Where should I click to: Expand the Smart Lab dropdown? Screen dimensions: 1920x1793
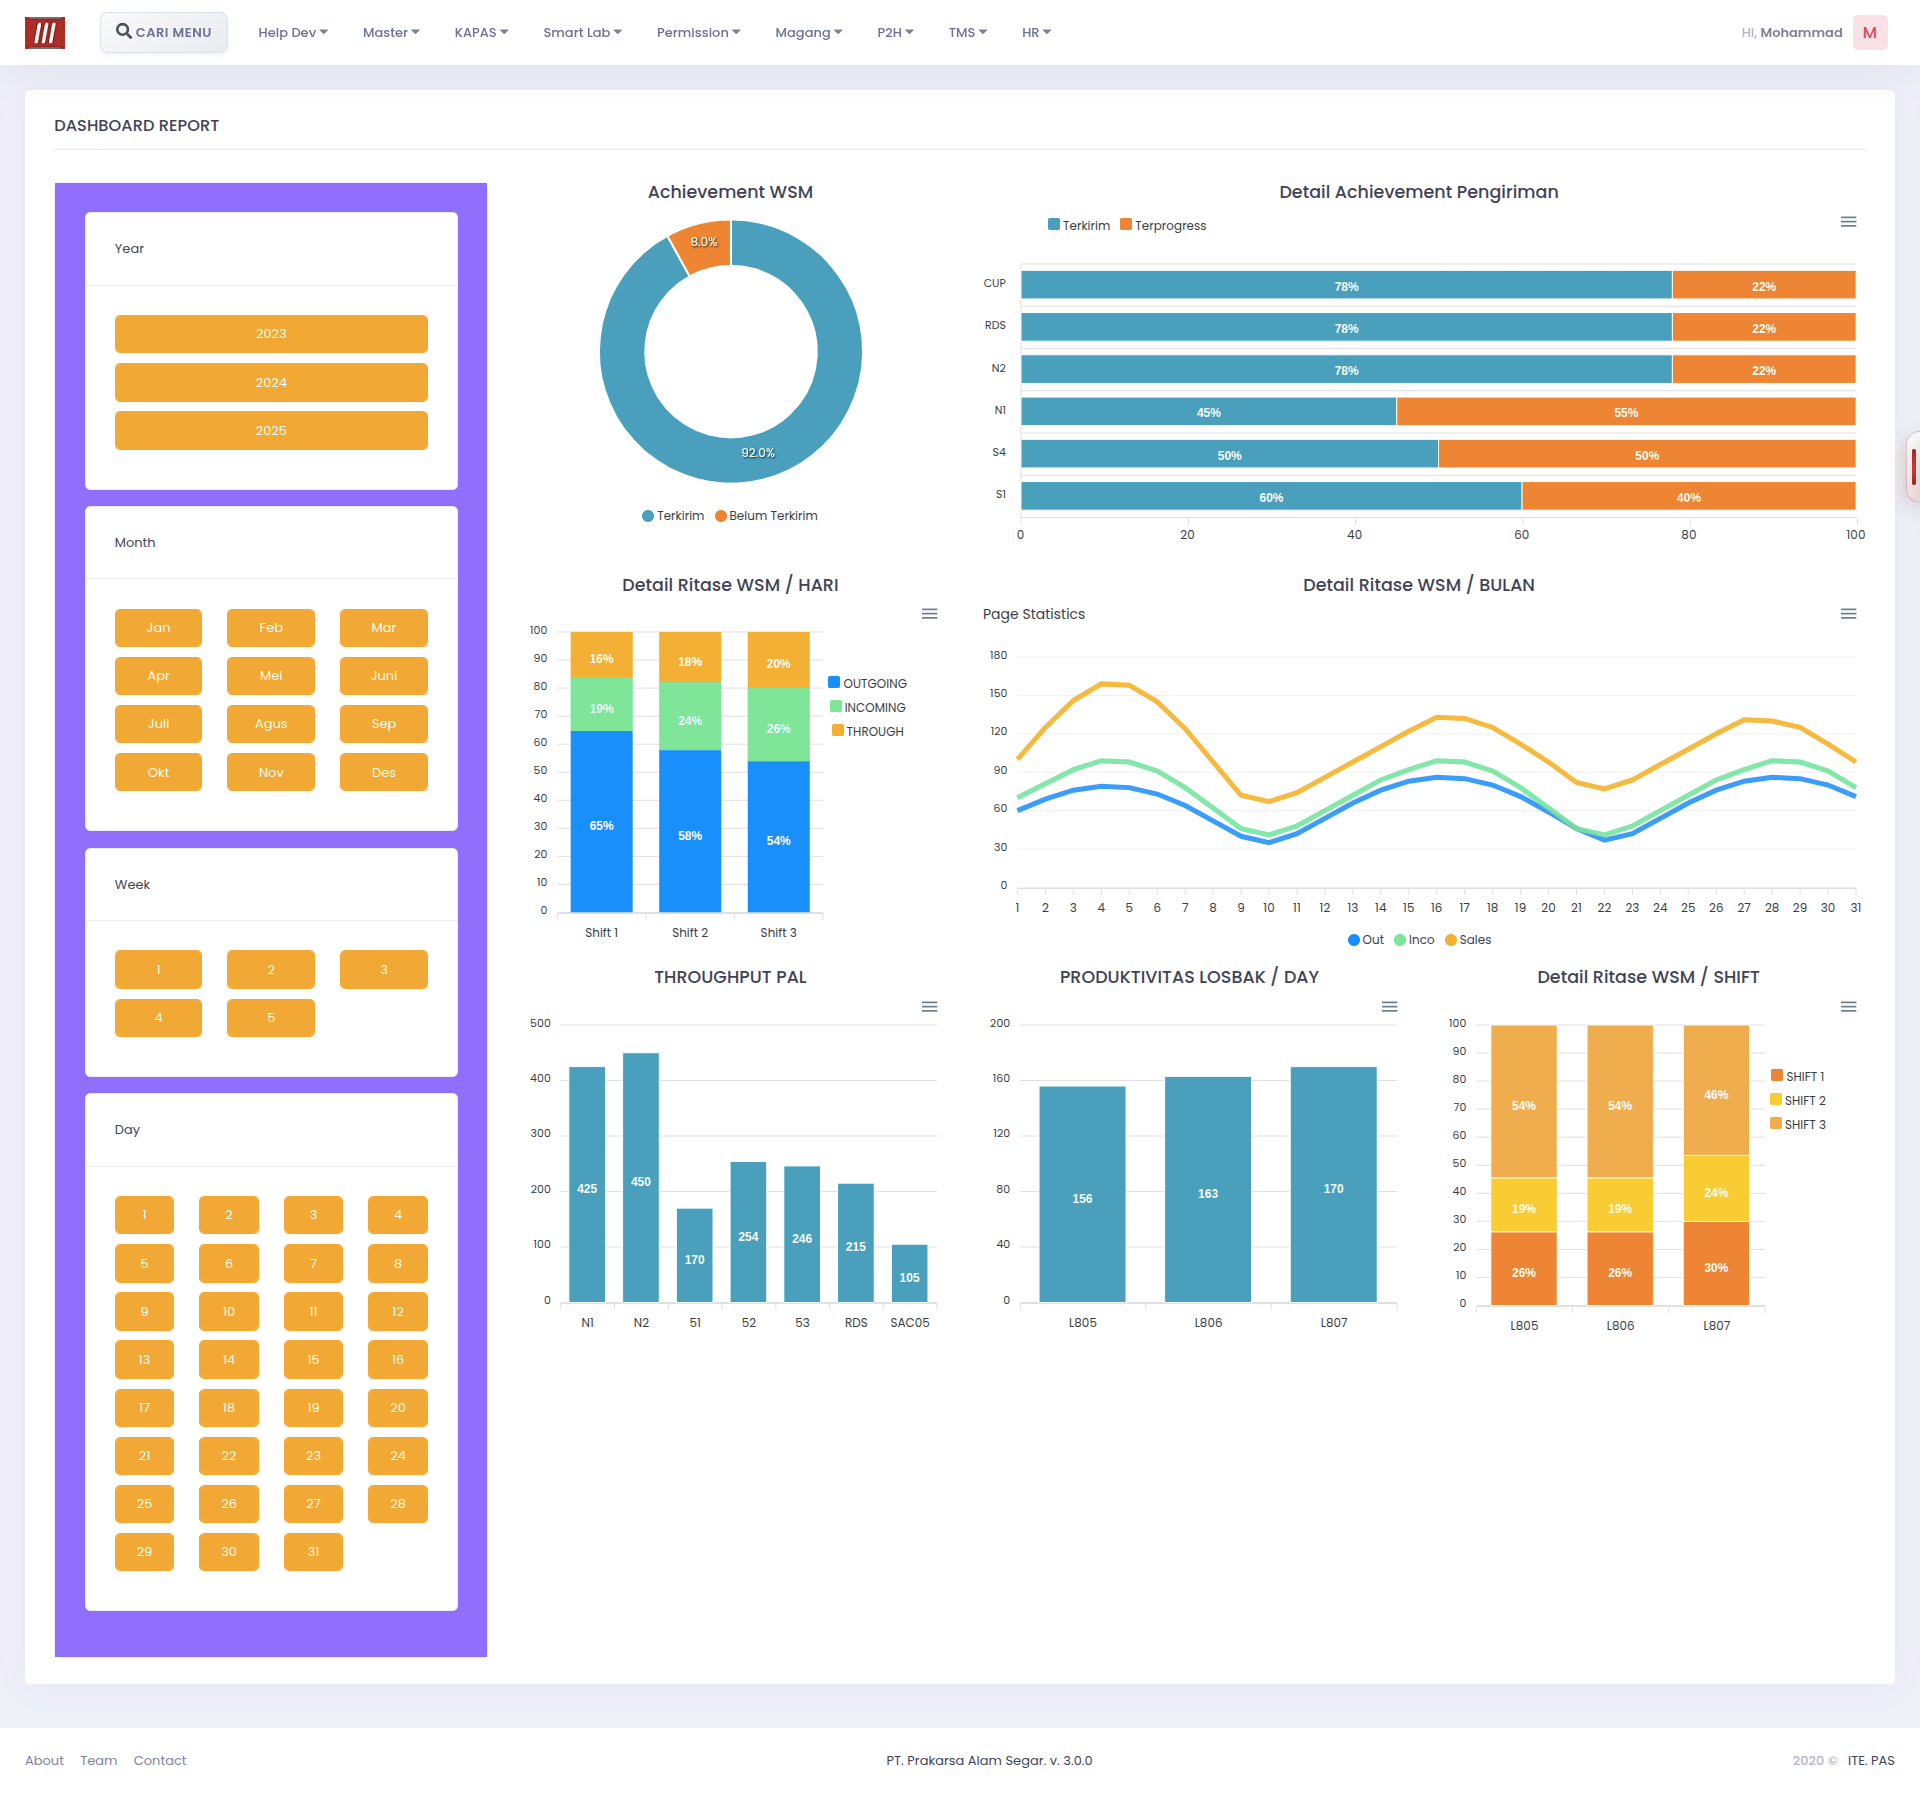click(x=582, y=33)
